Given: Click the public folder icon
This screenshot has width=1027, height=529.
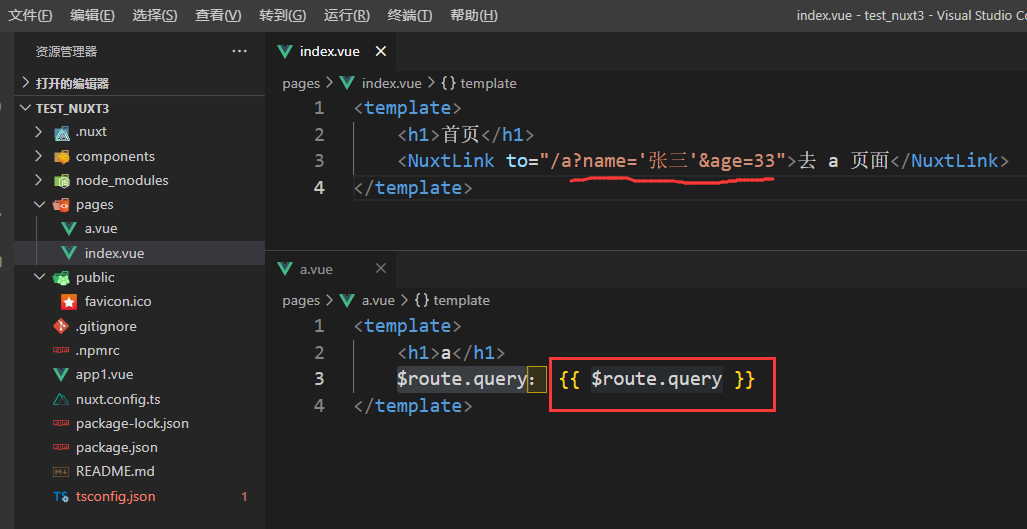Looking at the screenshot, I should [62, 278].
